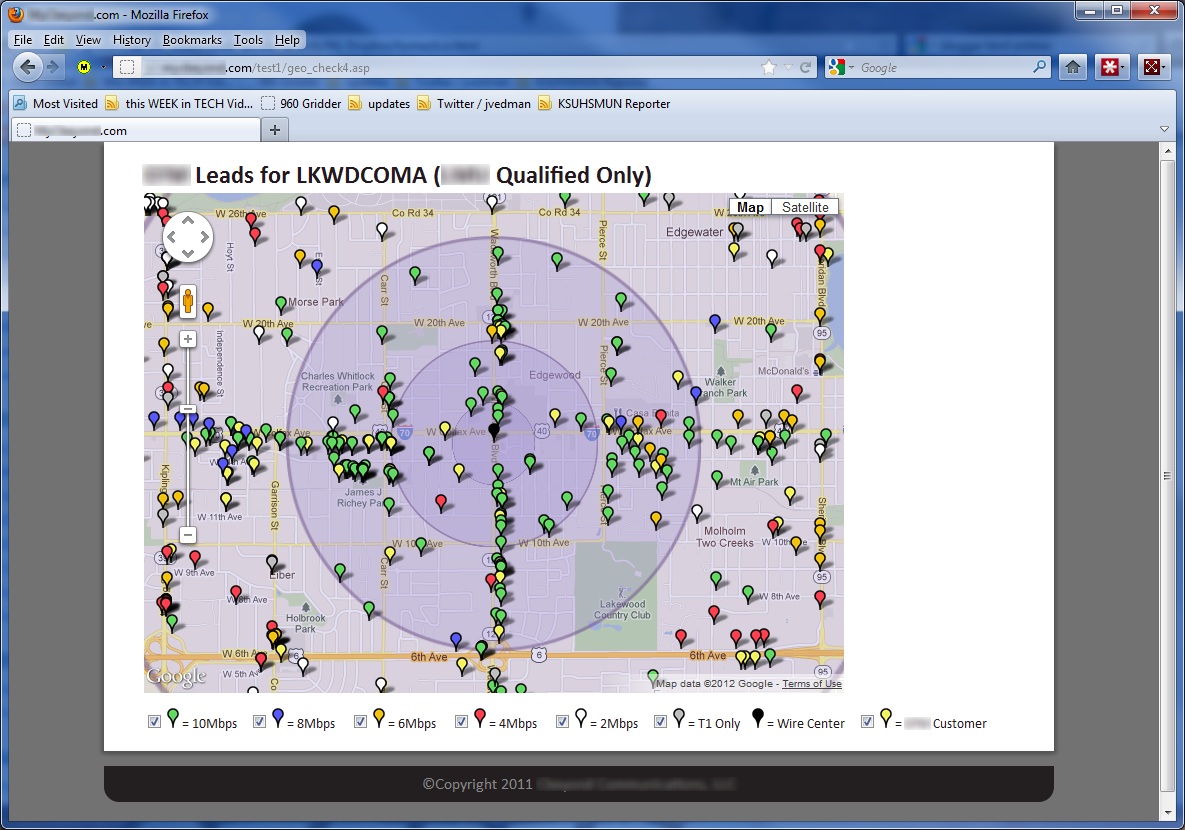Open the Bookmarks menu
The image size is (1185, 830).
(x=192, y=40)
